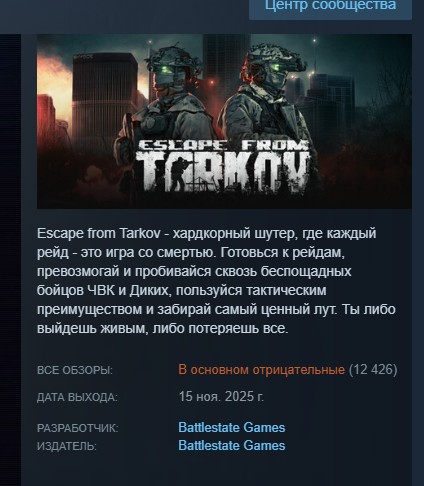
Task: Click the РАЗРАБОТЧИК label
Action: pyautogui.click(x=78, y=428)
